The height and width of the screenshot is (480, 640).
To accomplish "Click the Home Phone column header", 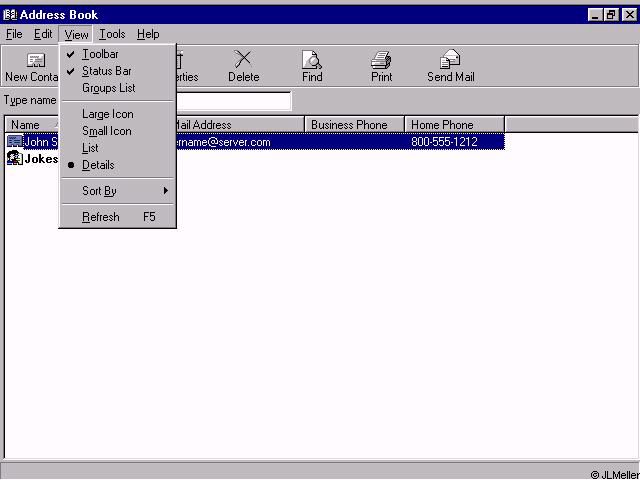I will [x=453, y=125].
